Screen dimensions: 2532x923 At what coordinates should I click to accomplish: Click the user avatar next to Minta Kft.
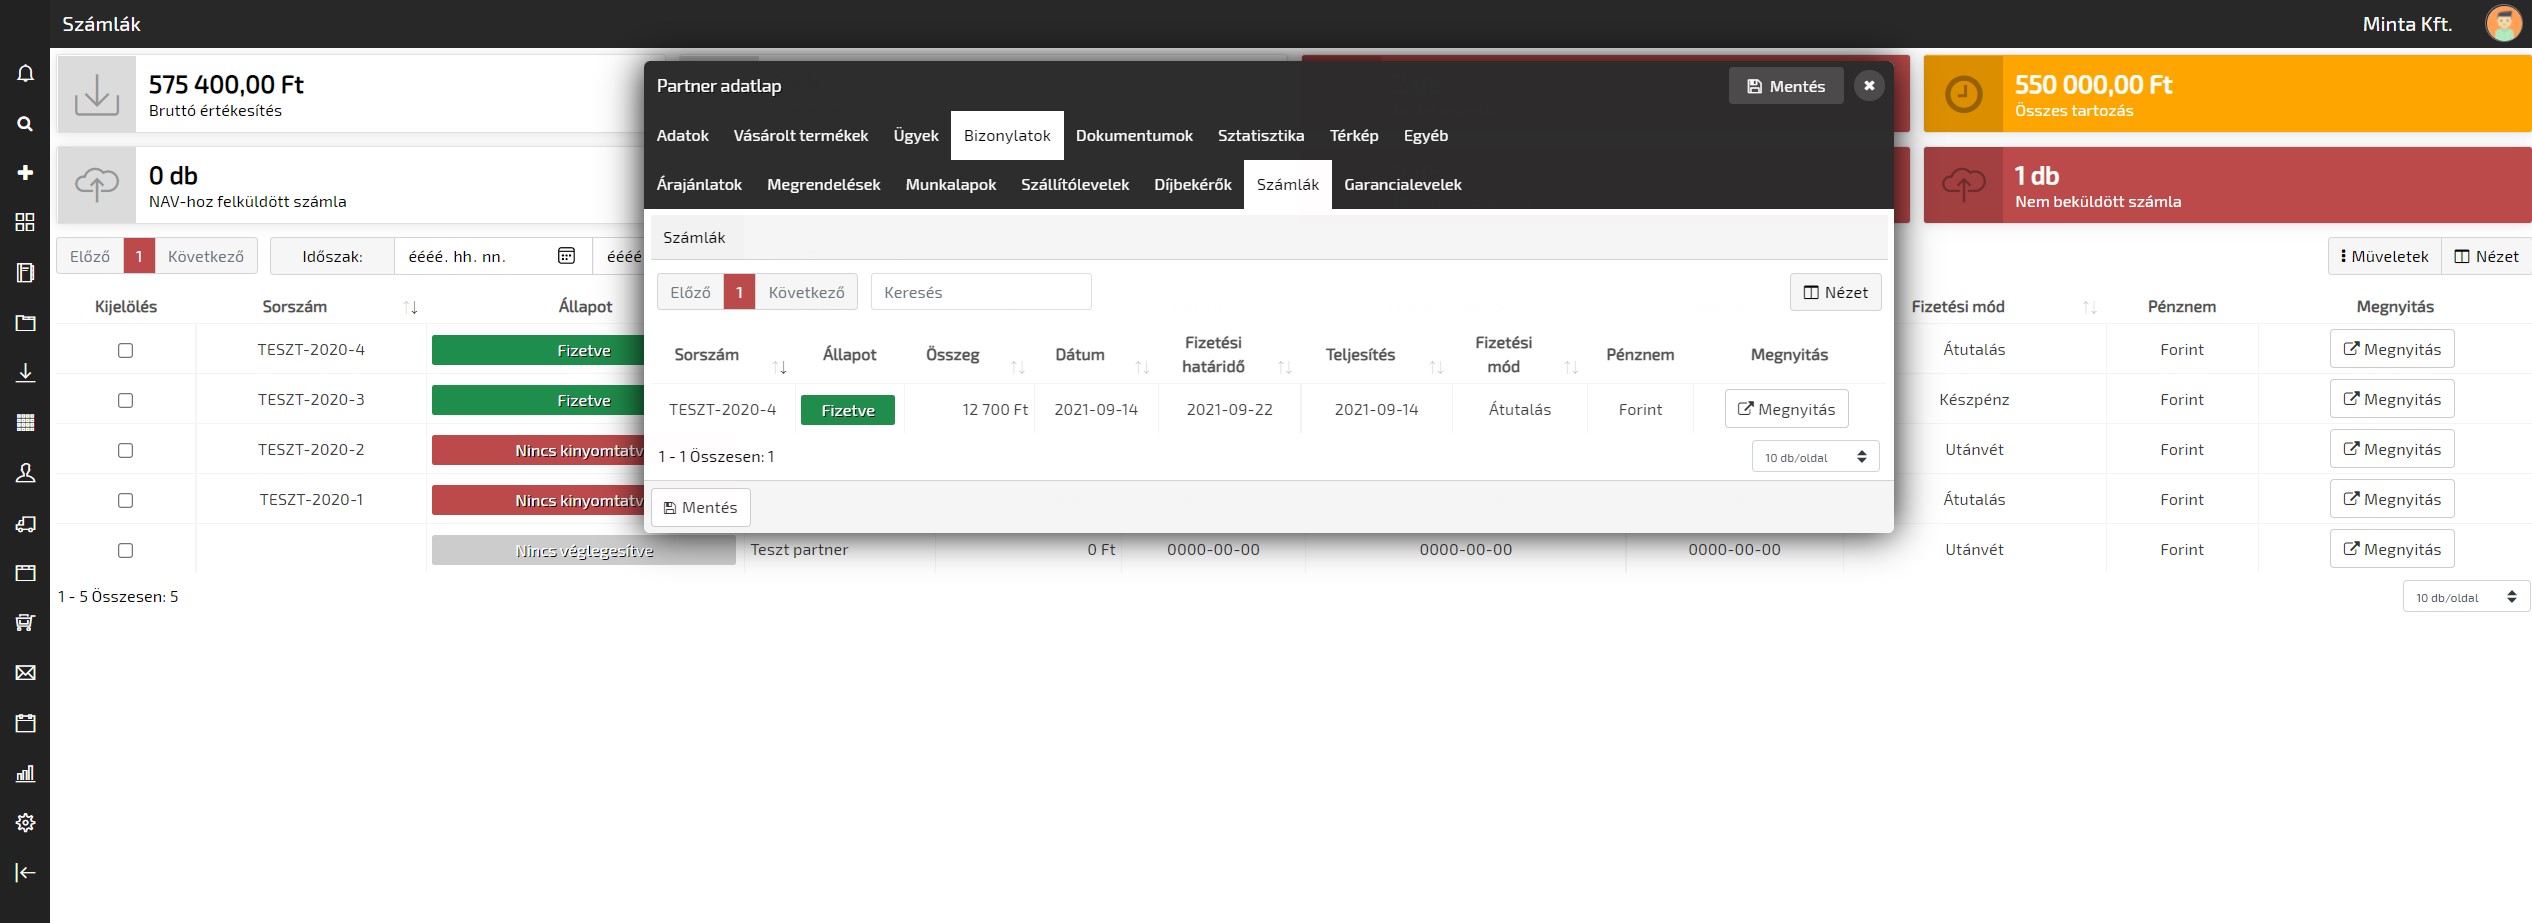[x=2503, y=24]
